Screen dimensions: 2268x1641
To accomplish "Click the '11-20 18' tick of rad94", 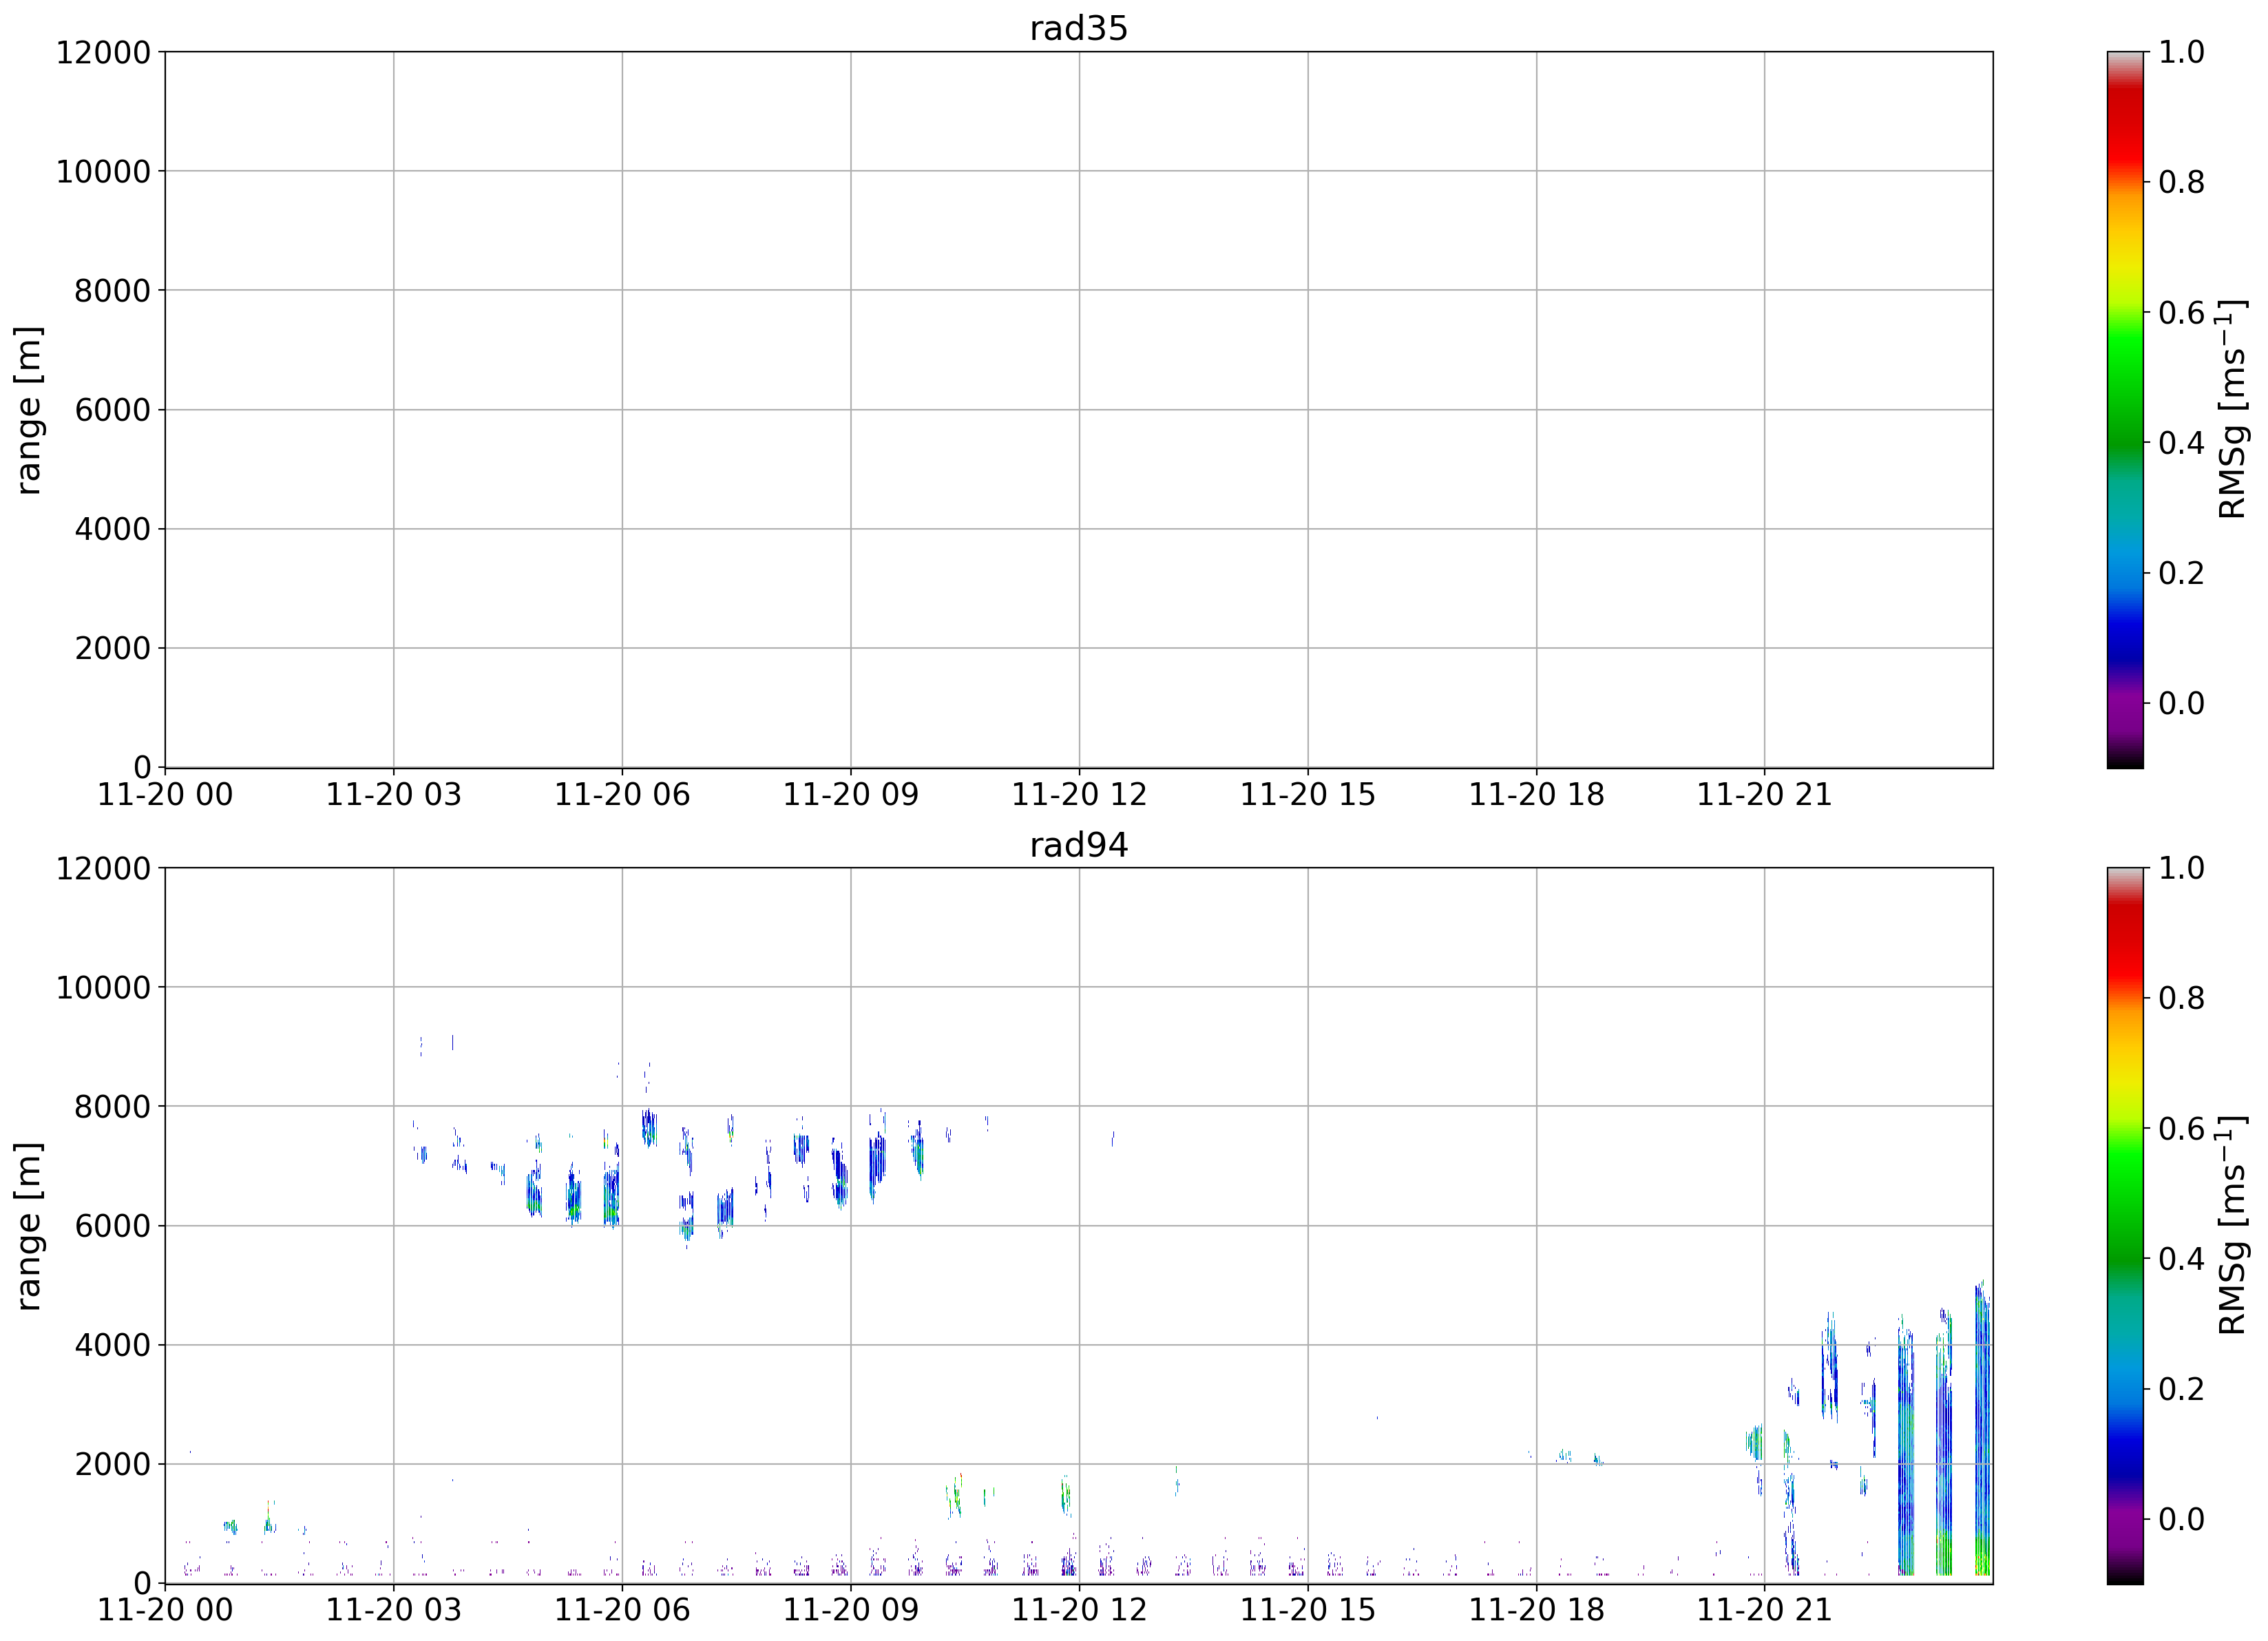I will (x=1536, y=1610).
